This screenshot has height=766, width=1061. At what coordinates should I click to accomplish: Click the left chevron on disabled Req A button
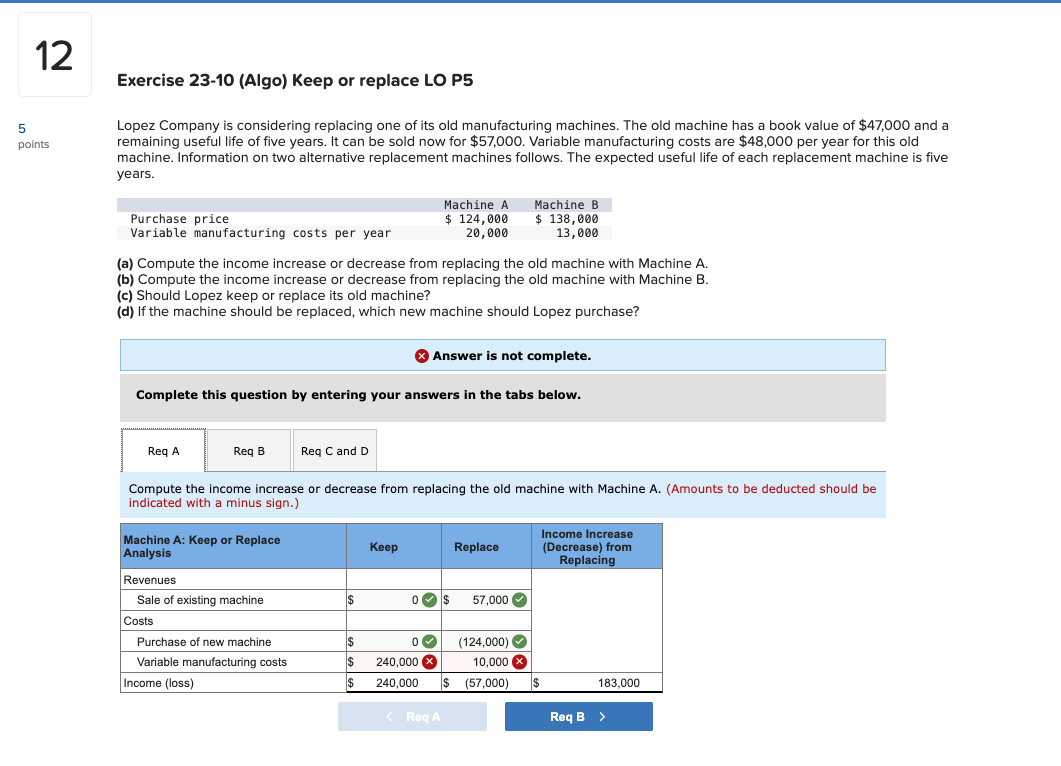coord(389,717)
